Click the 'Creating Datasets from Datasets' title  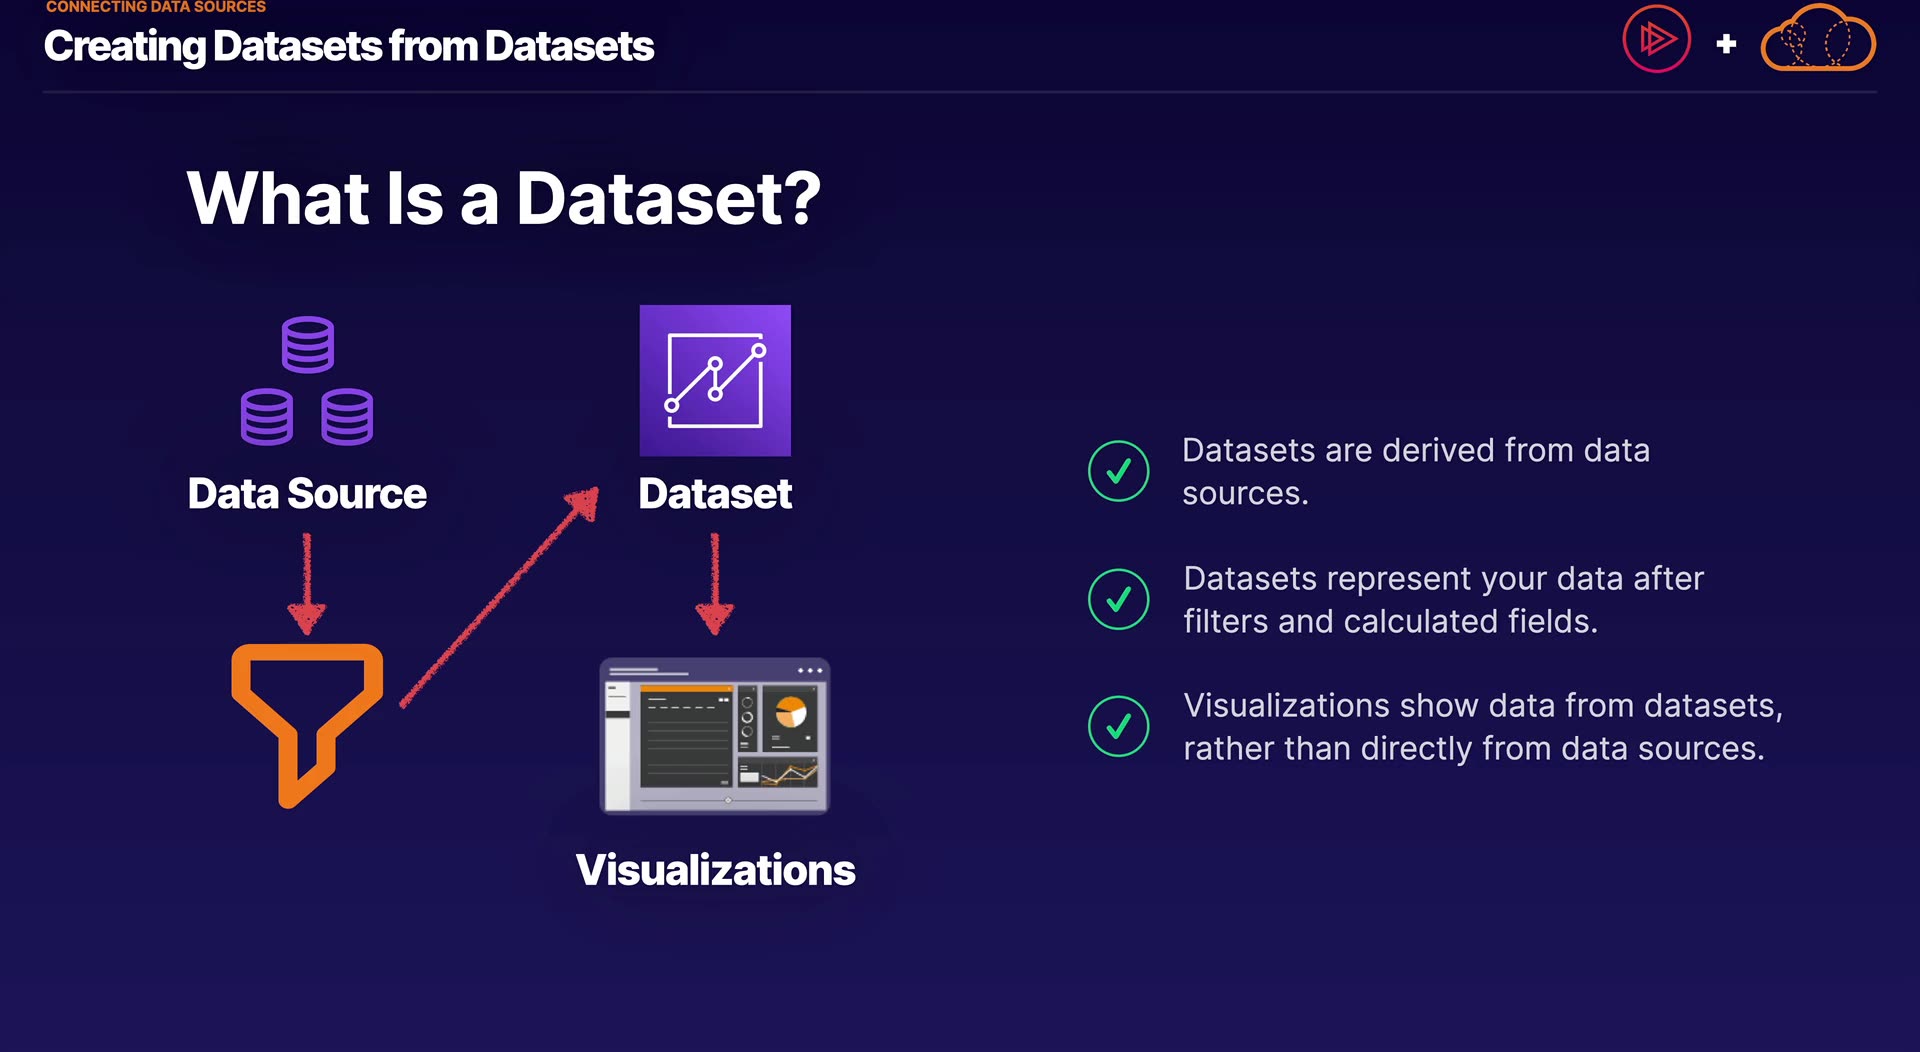[x=349, y=46]
